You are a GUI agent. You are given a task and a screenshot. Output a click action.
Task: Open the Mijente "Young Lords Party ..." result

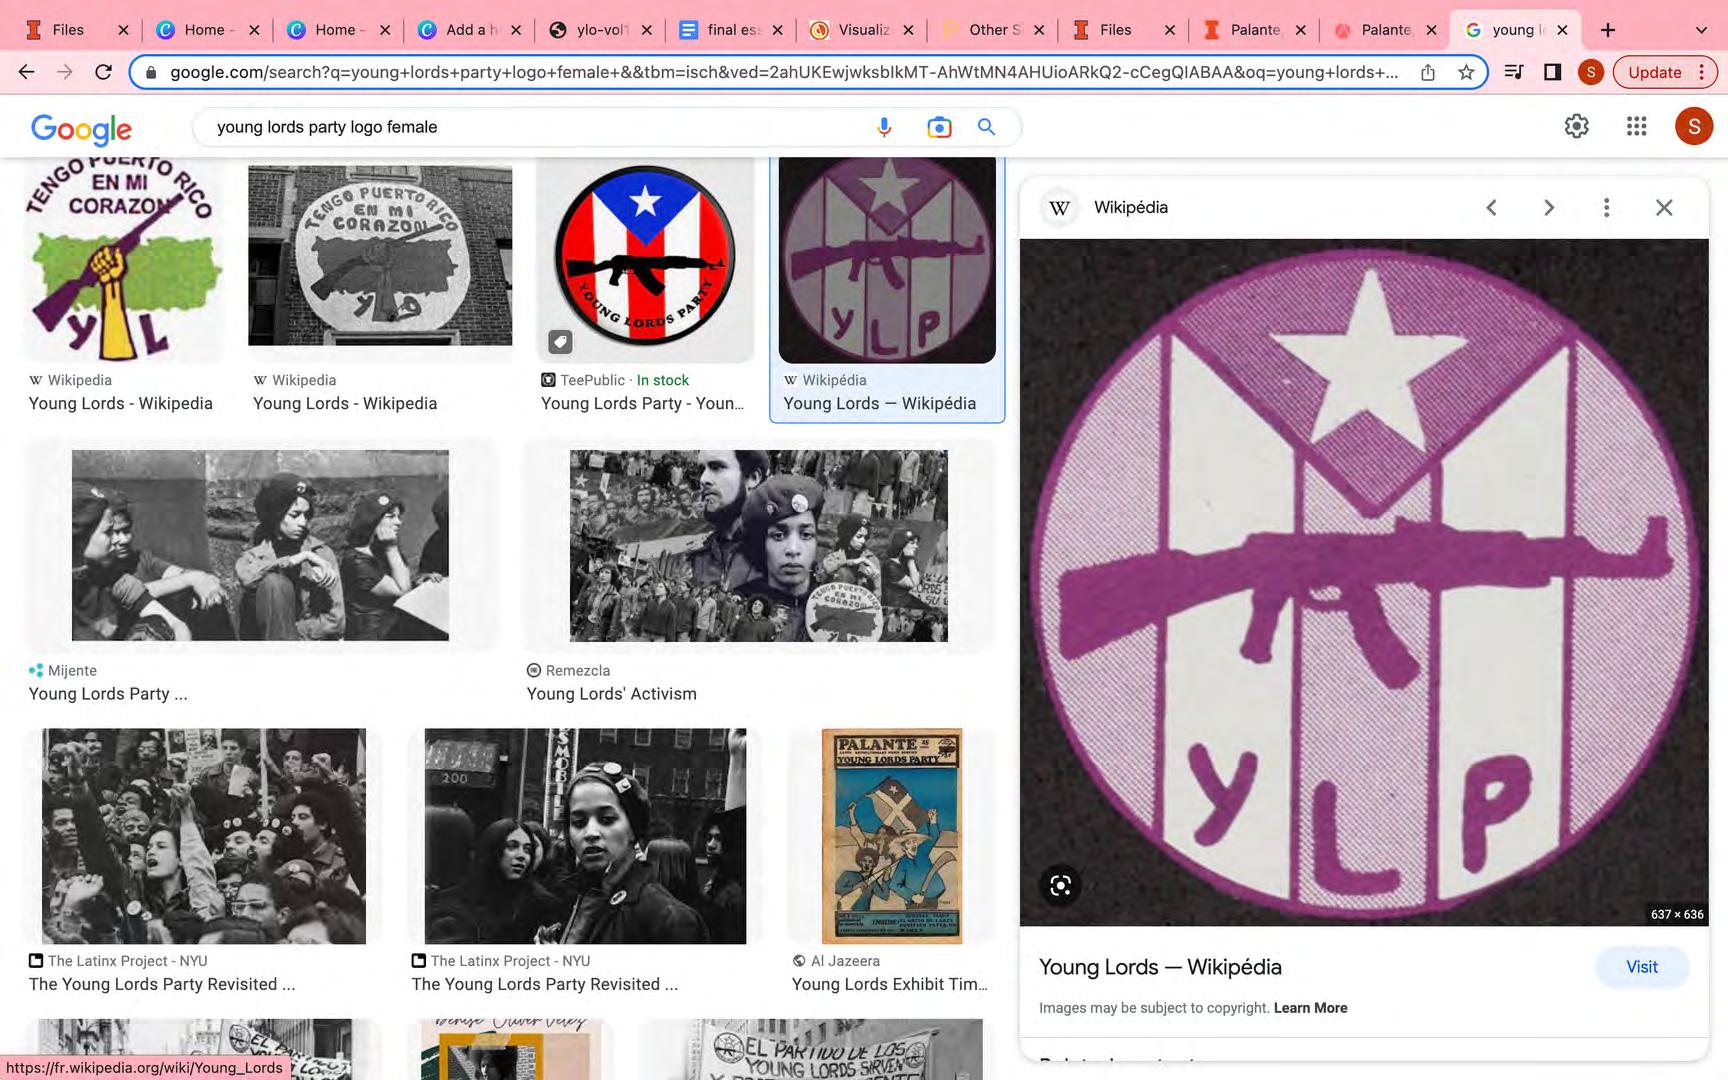coord(108,694)
